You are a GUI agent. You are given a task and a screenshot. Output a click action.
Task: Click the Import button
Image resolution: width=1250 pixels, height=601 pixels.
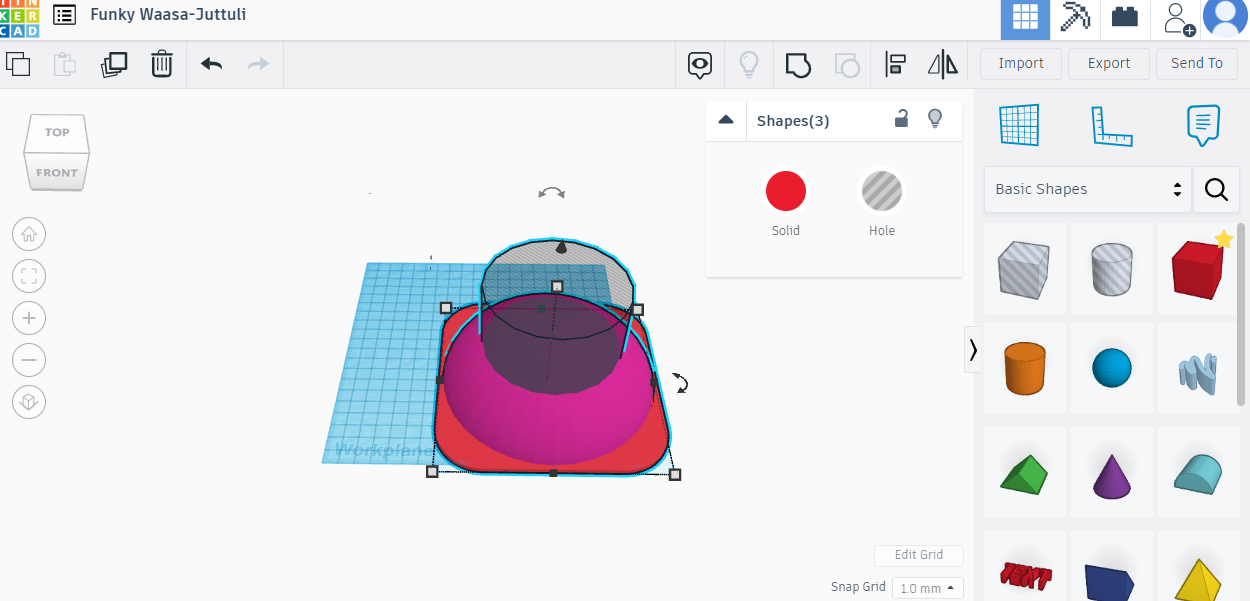[1021, 63]
